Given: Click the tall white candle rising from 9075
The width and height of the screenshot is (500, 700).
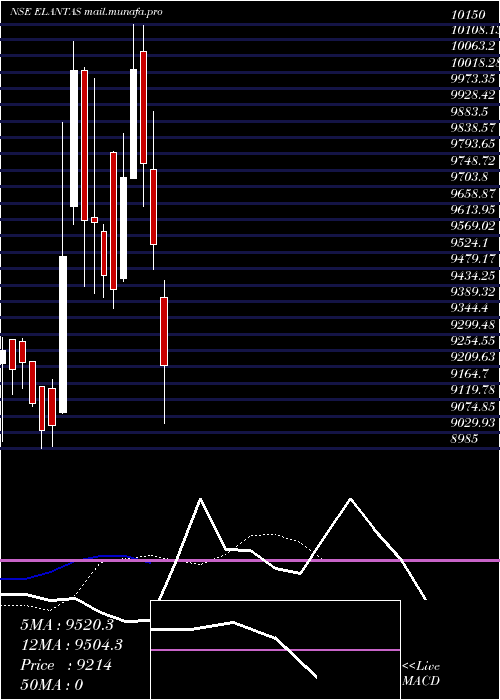Looking at the screenshot, I should (63, 334).
